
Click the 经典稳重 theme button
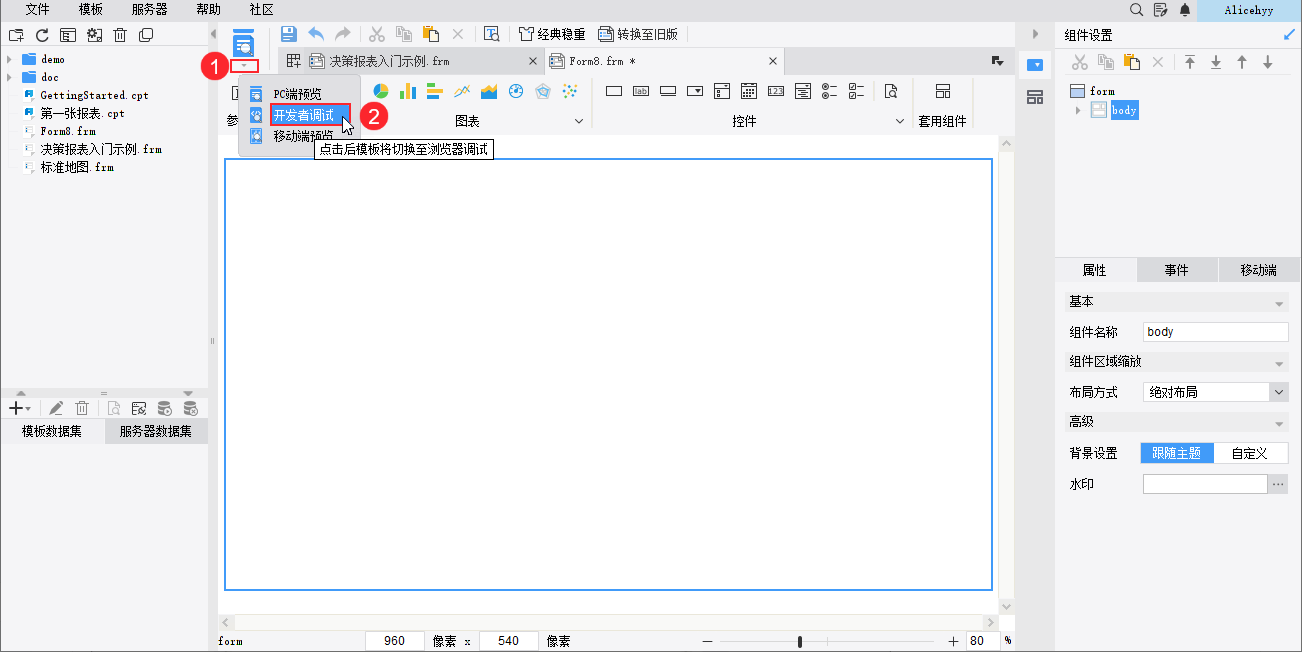551,34
